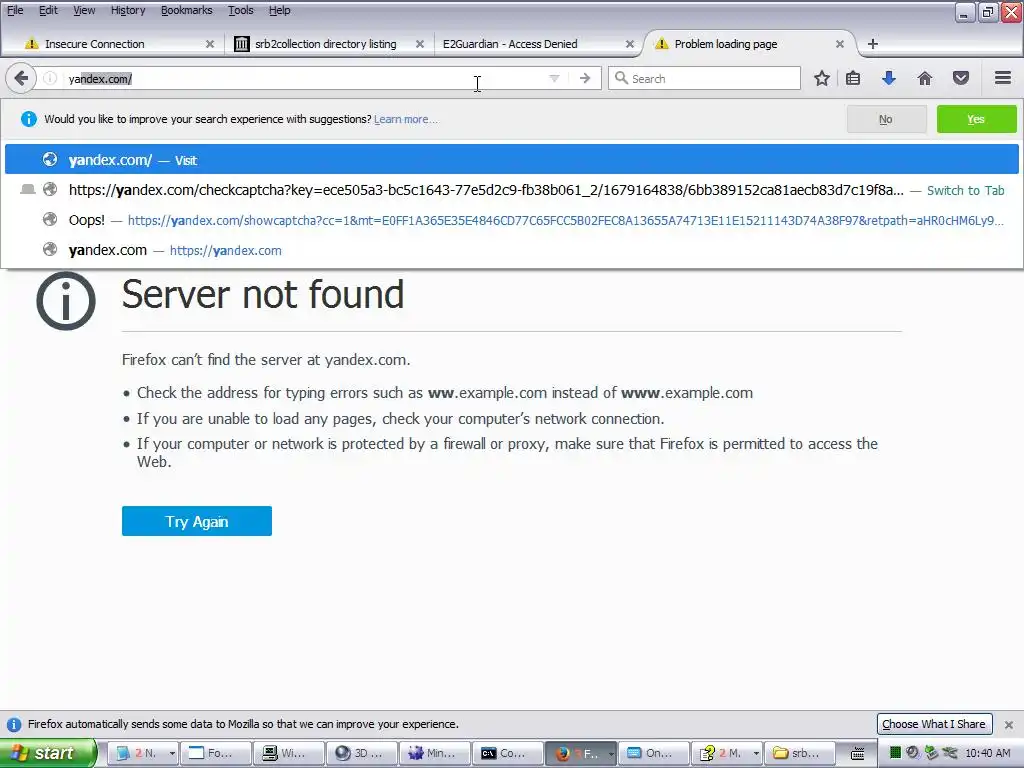Viewport: 1024px width, 768px height.
Task: Decline search suggestions with No
Action: 886,119
